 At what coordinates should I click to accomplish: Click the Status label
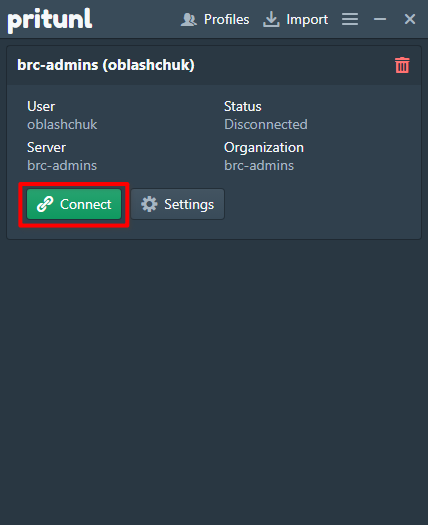coord(243,106)
